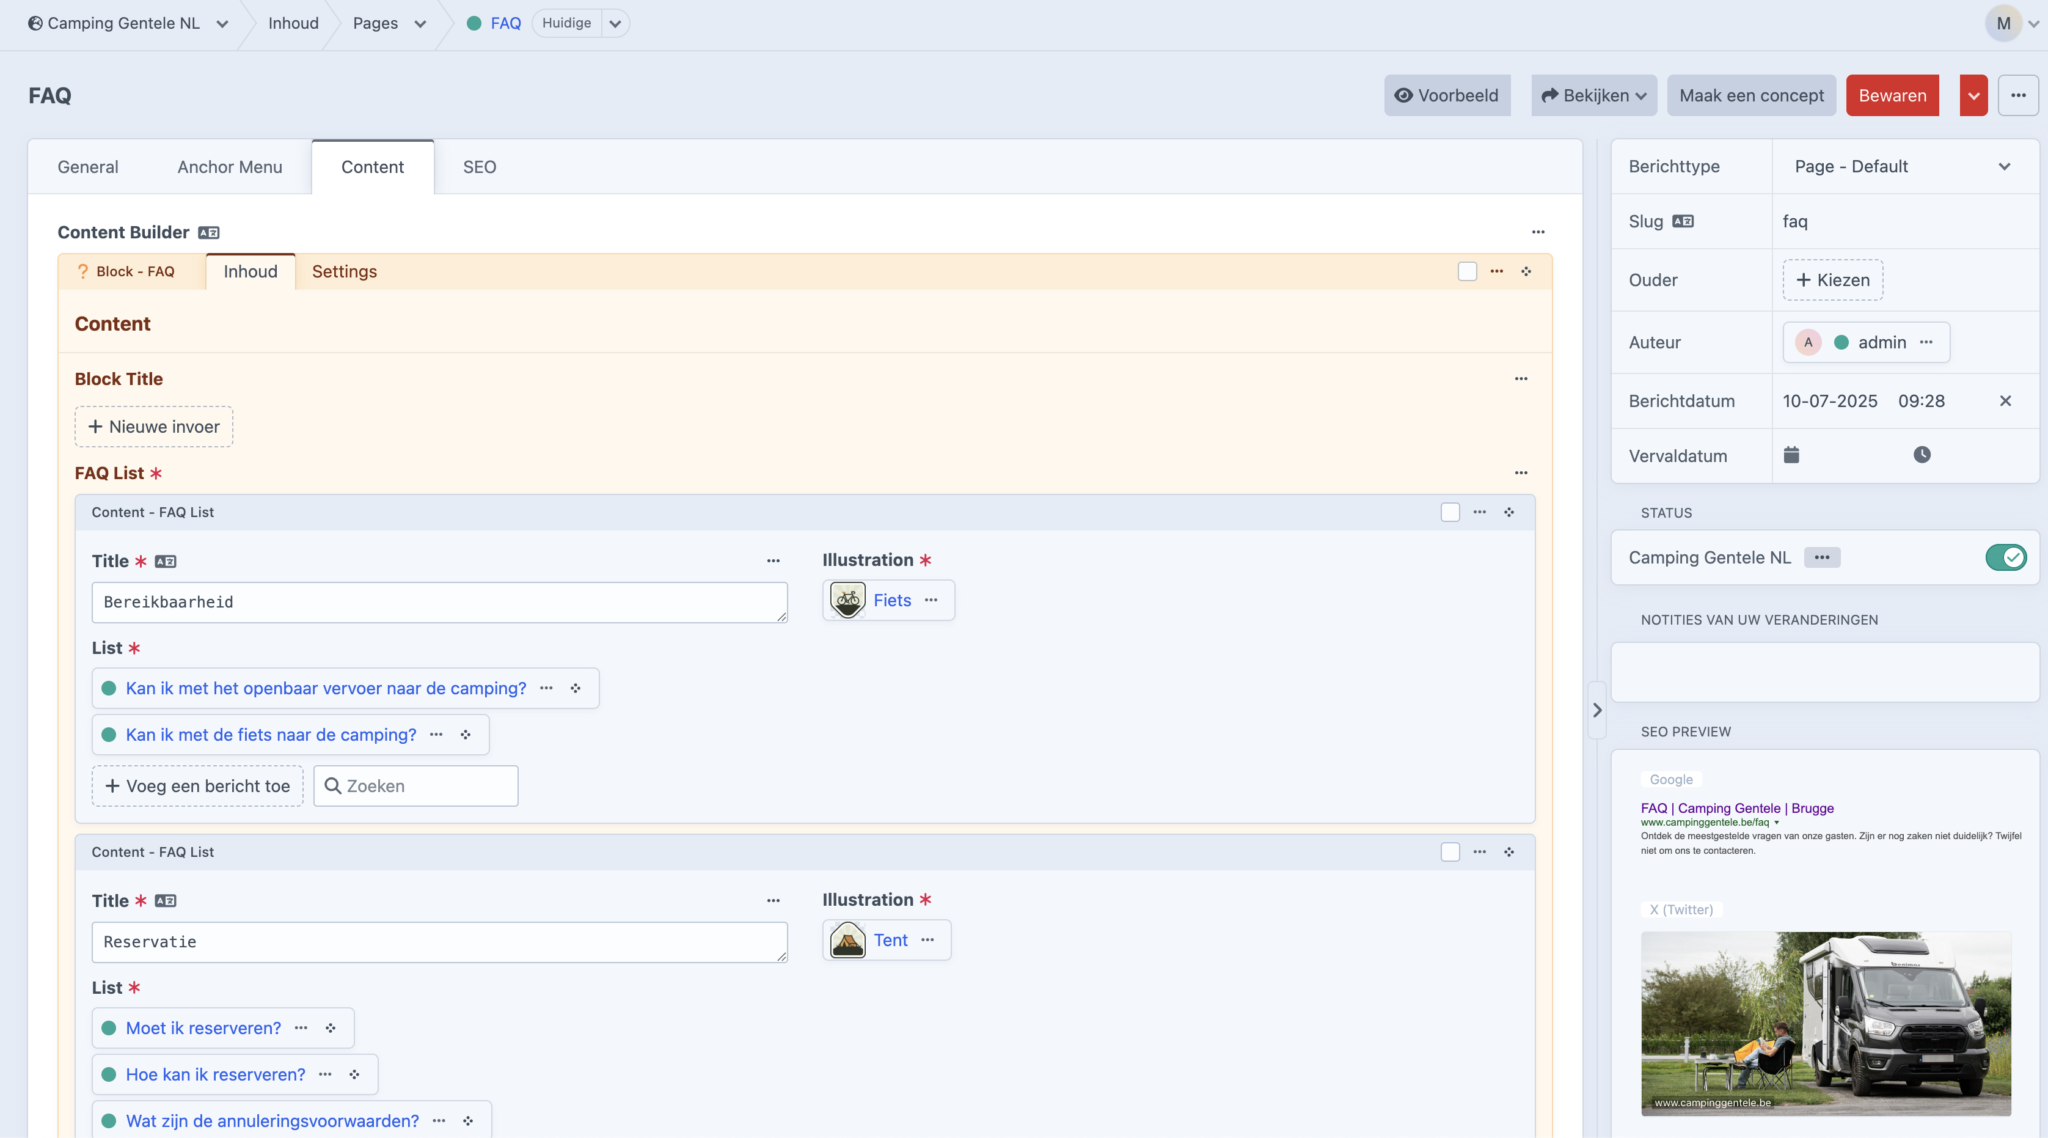Clear the Berichtdatum with the X icon
The height and width of the screenshot is (1138, 2048).
2005,401
